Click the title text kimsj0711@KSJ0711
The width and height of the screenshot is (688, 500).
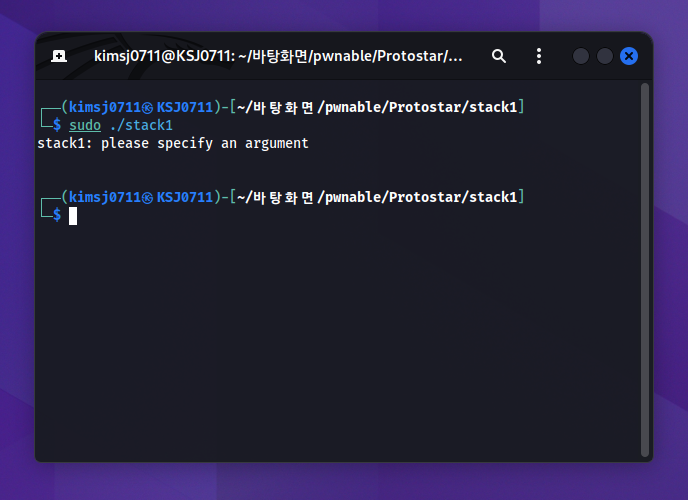[x=164, y=56]
